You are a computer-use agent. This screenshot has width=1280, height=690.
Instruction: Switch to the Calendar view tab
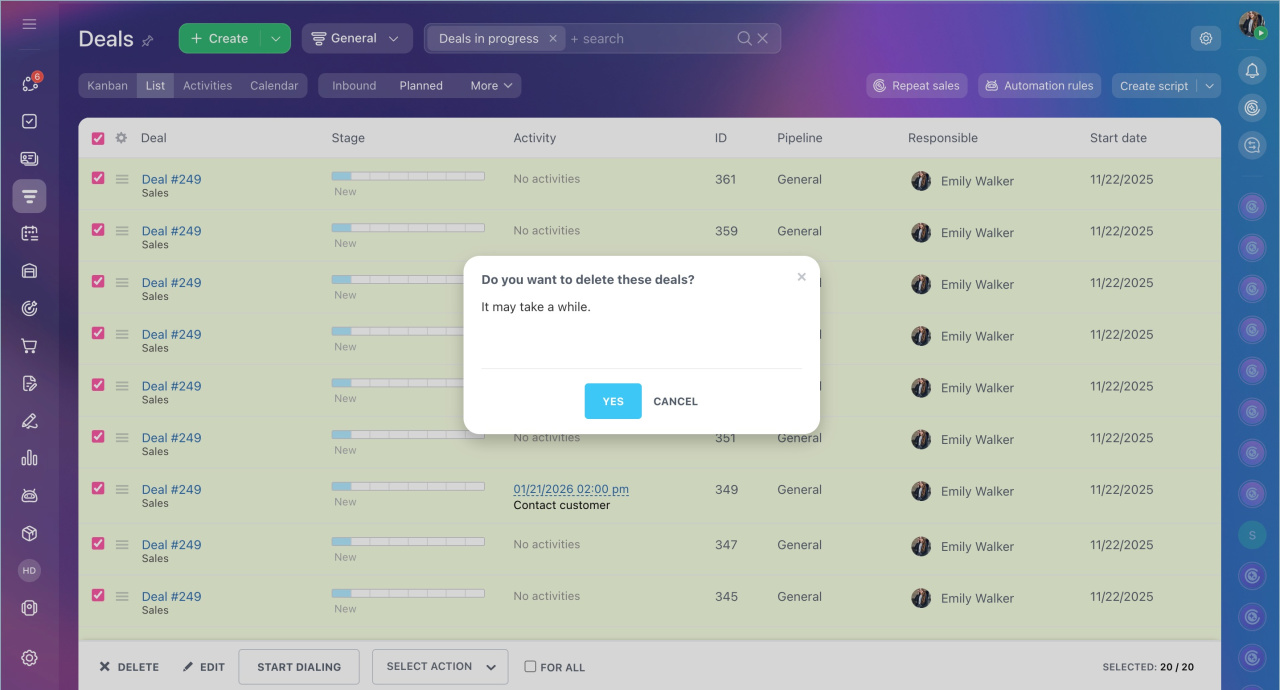pyautogui.click(x=274, y=86)
